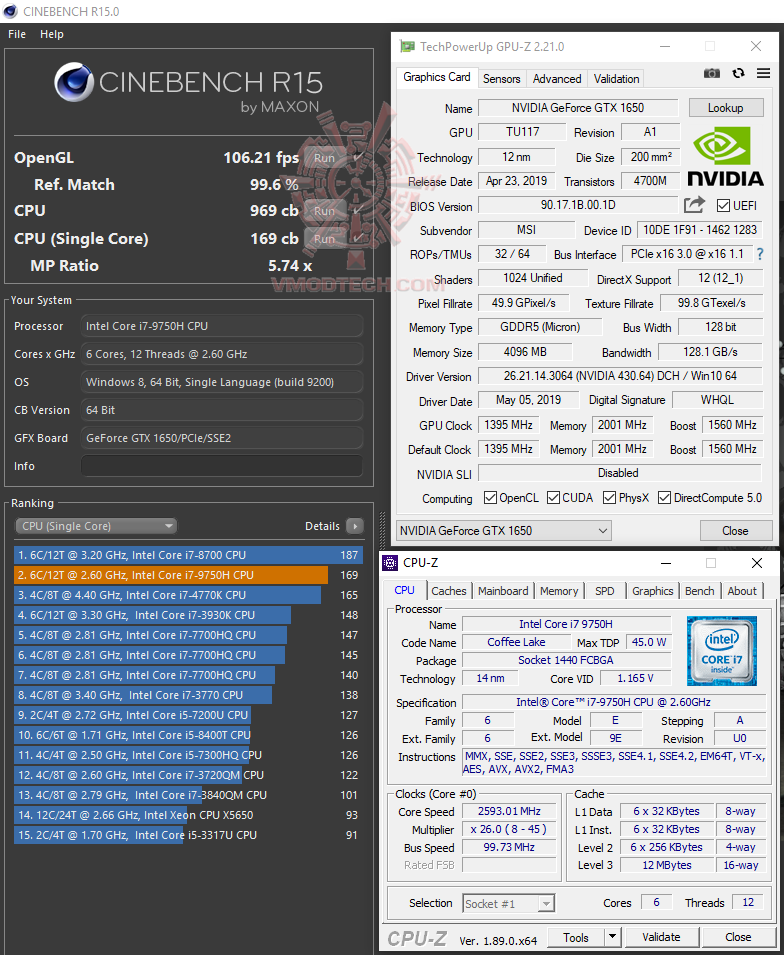The image size is (784, 955).
Task: Click the OpenGL checkmark icon
Action: click(358, 158)
